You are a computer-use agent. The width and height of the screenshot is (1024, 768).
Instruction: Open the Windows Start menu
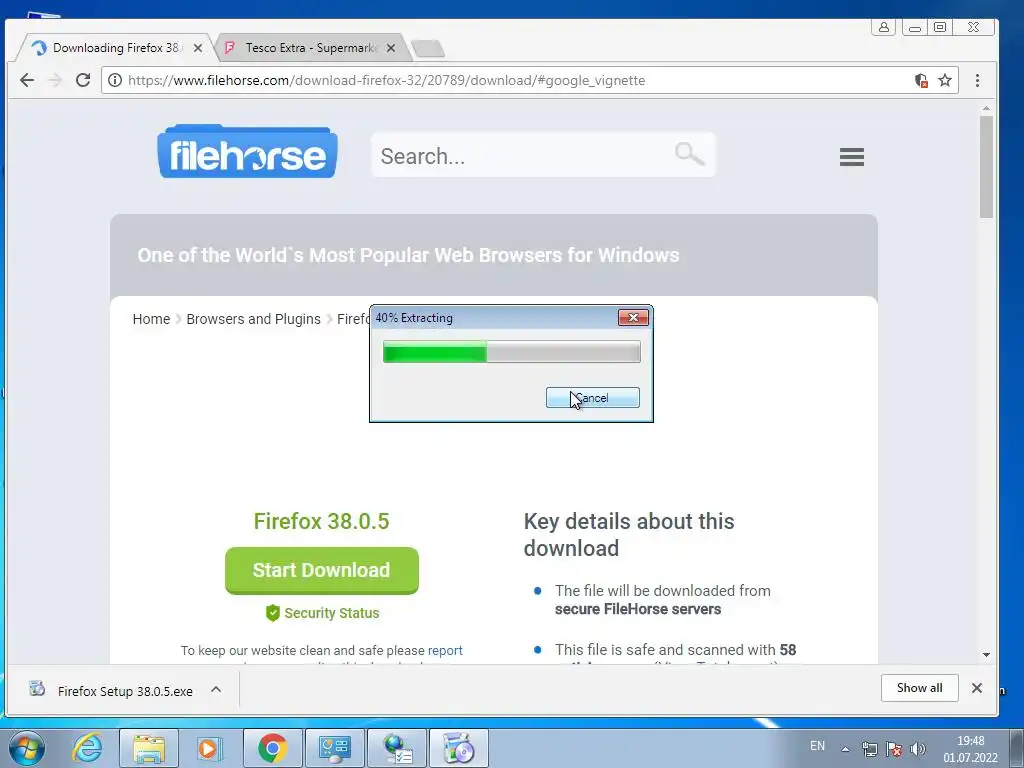click(x=27, y=748)
